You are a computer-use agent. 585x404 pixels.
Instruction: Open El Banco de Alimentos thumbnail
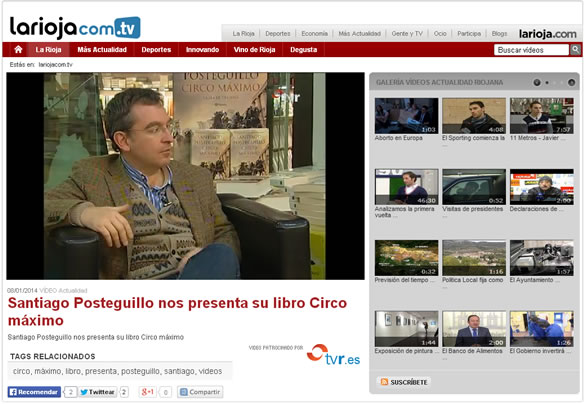coord(474,329)
